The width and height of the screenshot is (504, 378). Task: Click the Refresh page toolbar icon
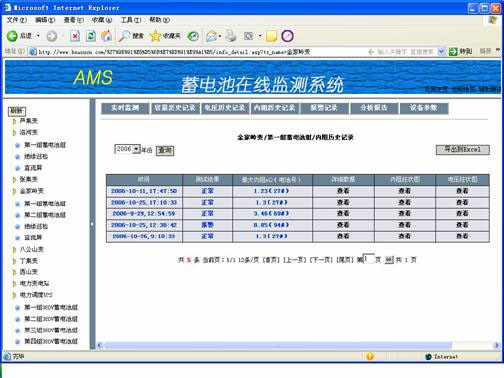pyautogui.click(x=91, y=36)
